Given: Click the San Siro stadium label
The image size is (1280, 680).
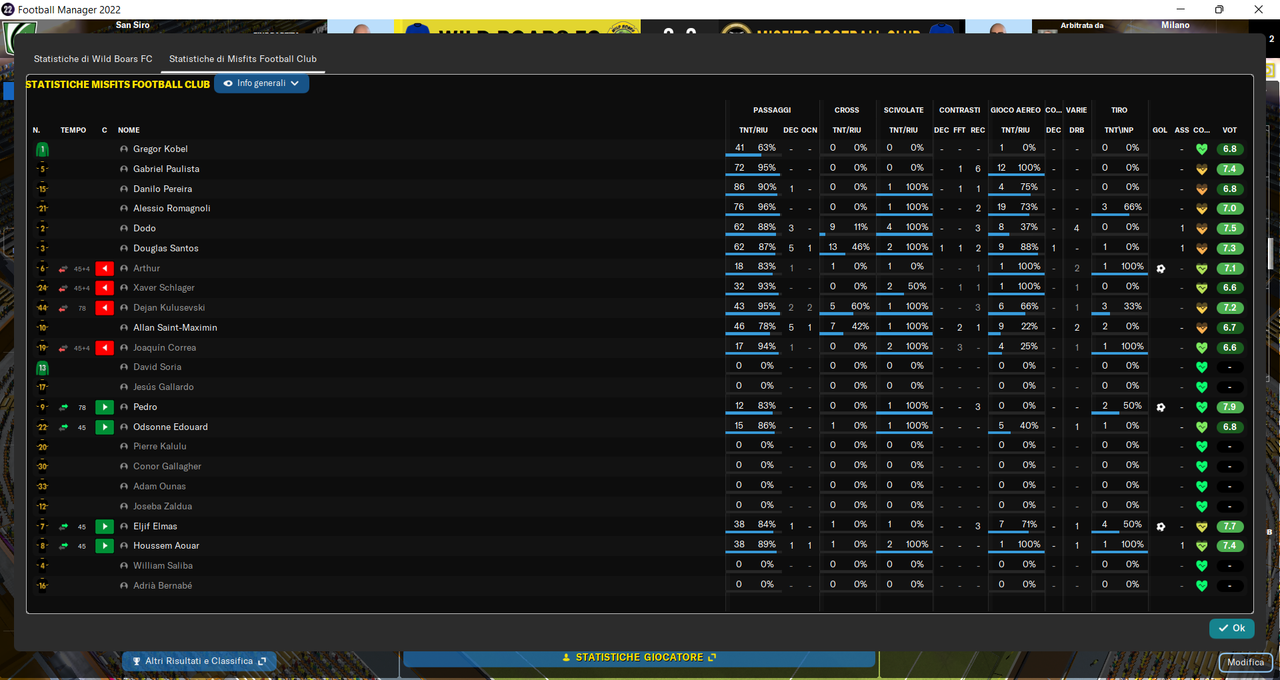Looking at the screenshot, I should pos(133,25).
